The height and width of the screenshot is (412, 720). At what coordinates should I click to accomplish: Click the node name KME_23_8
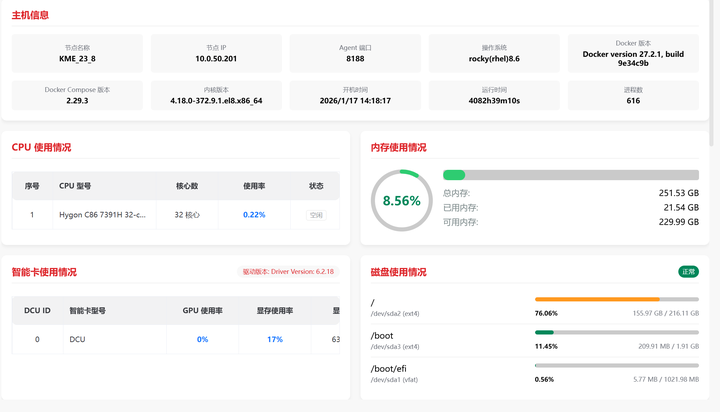[77, 59]
